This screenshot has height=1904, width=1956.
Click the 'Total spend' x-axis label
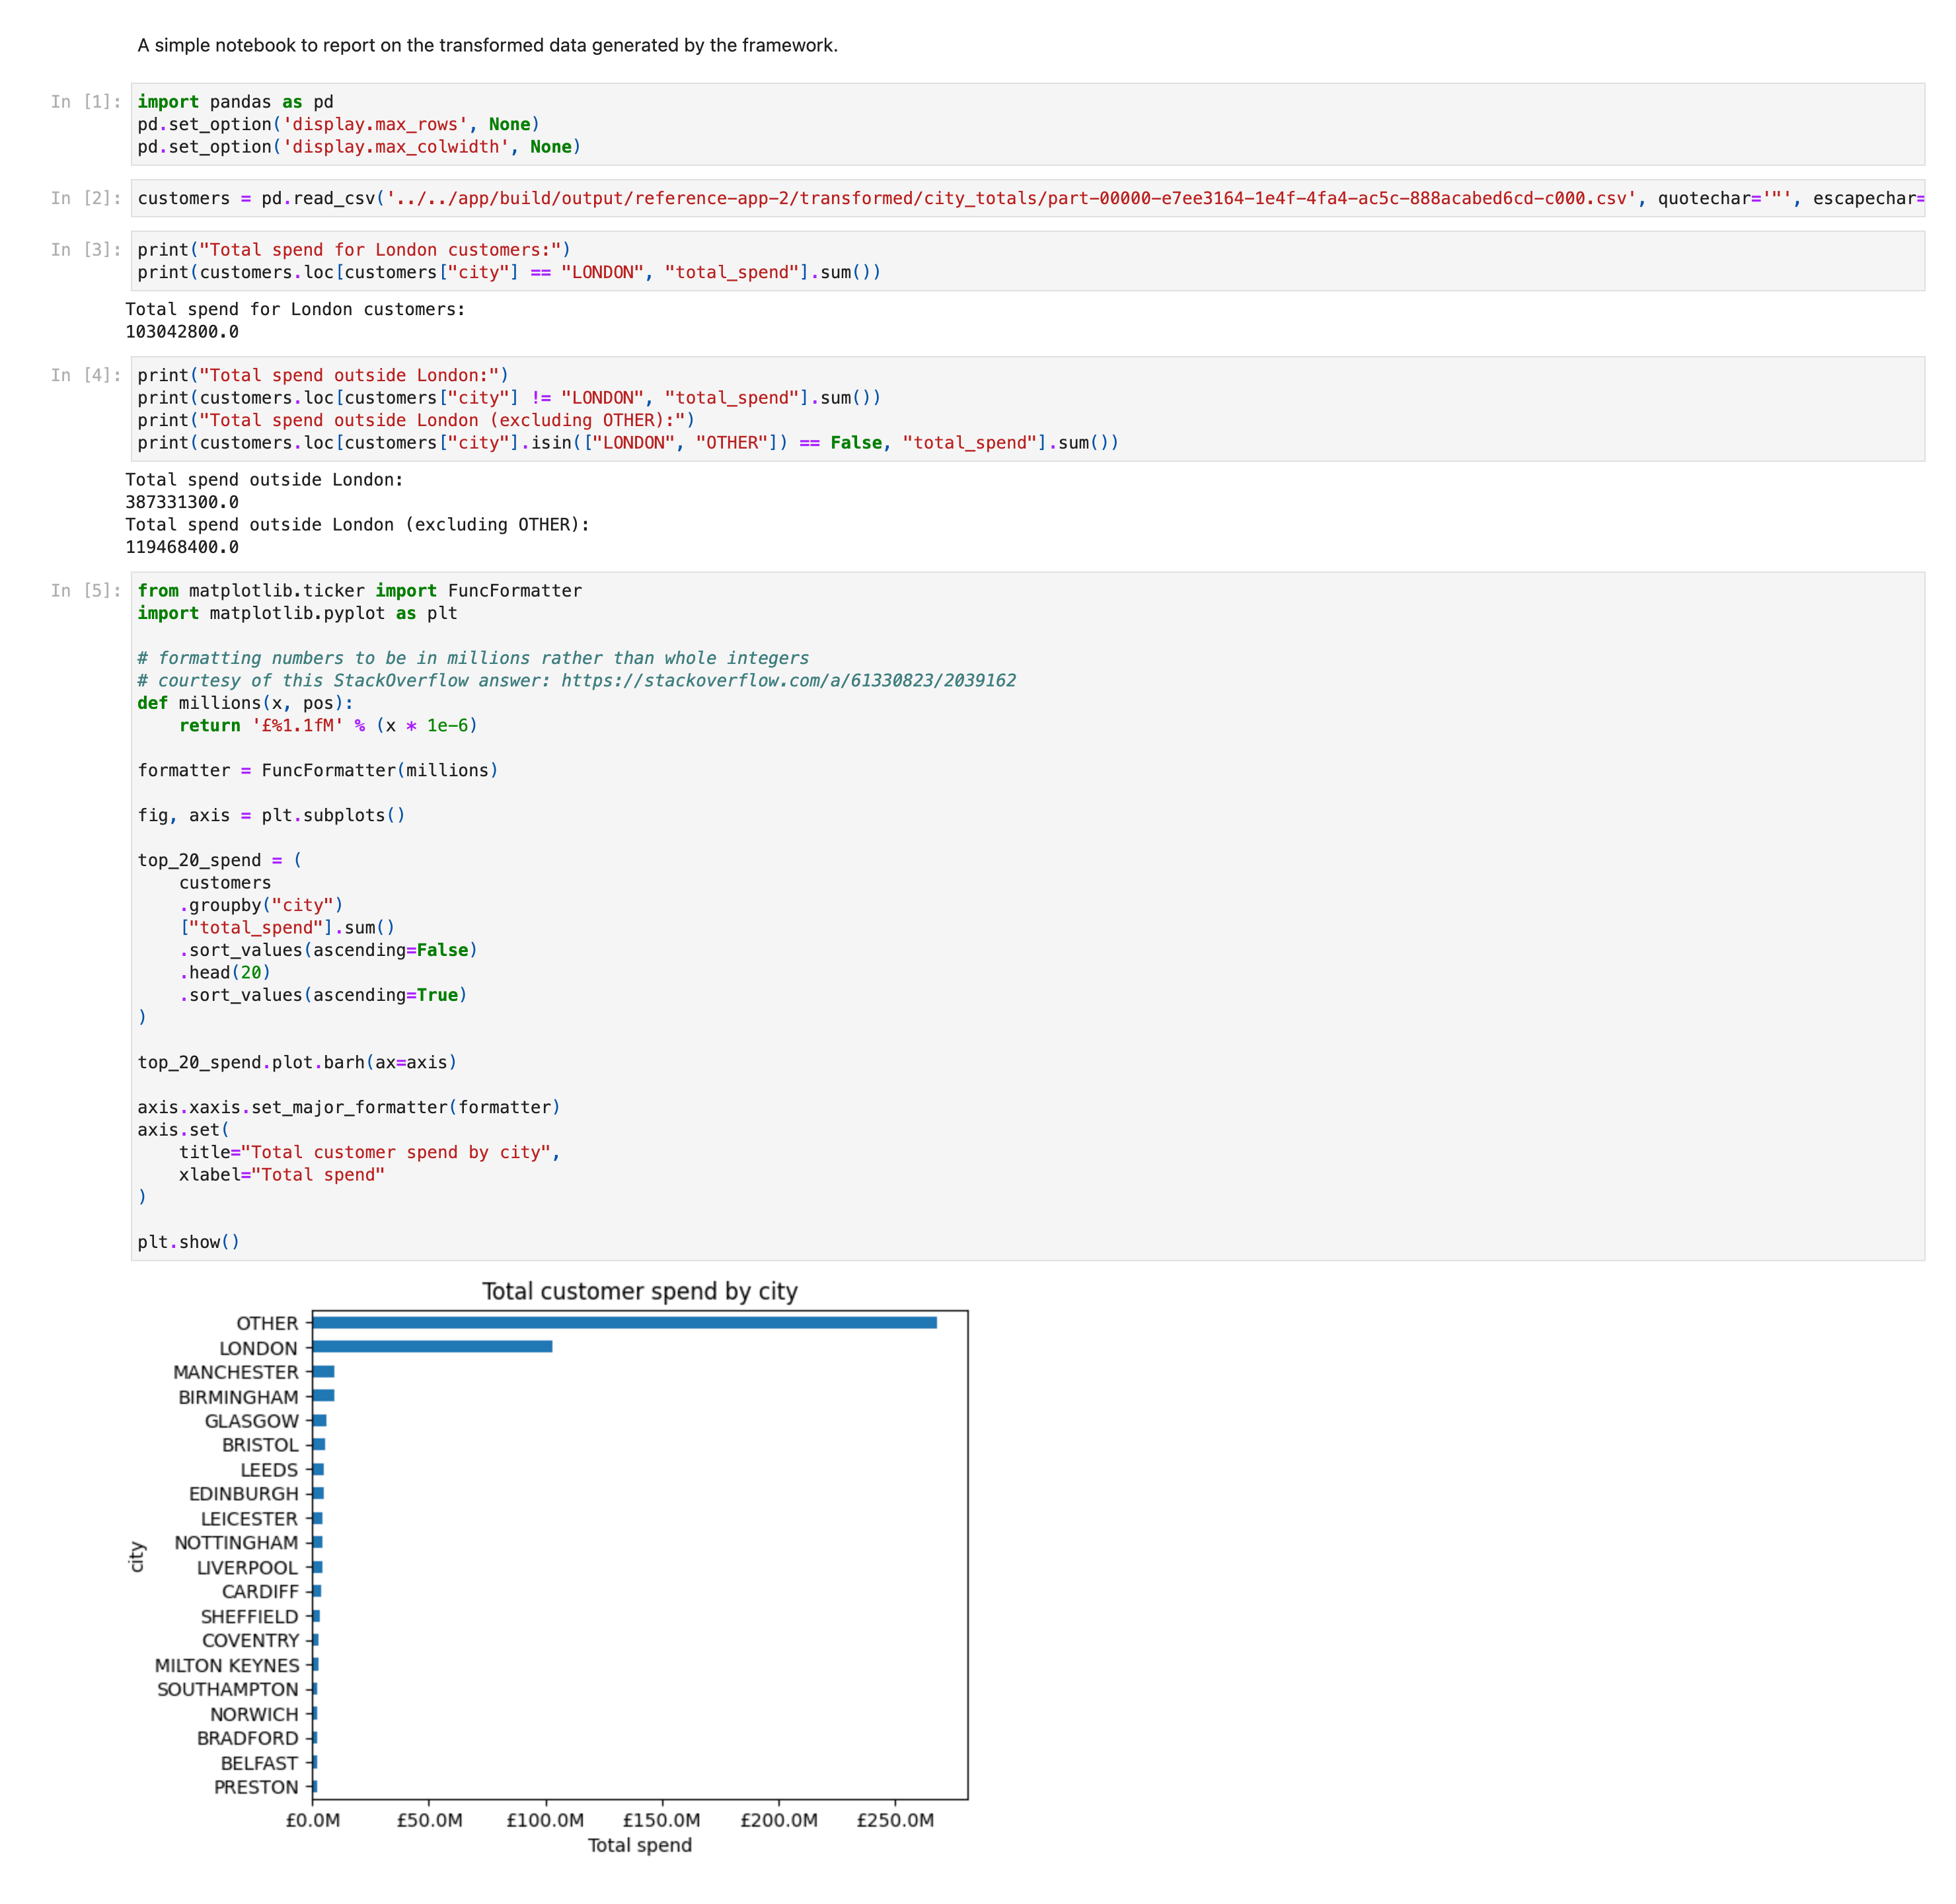[x=639, y=1845]
